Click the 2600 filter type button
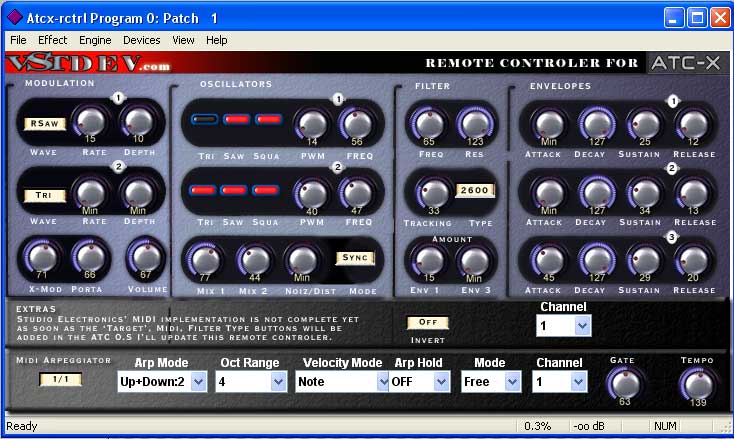The height and width of the screenshot is (439, 734). point(475,190)
